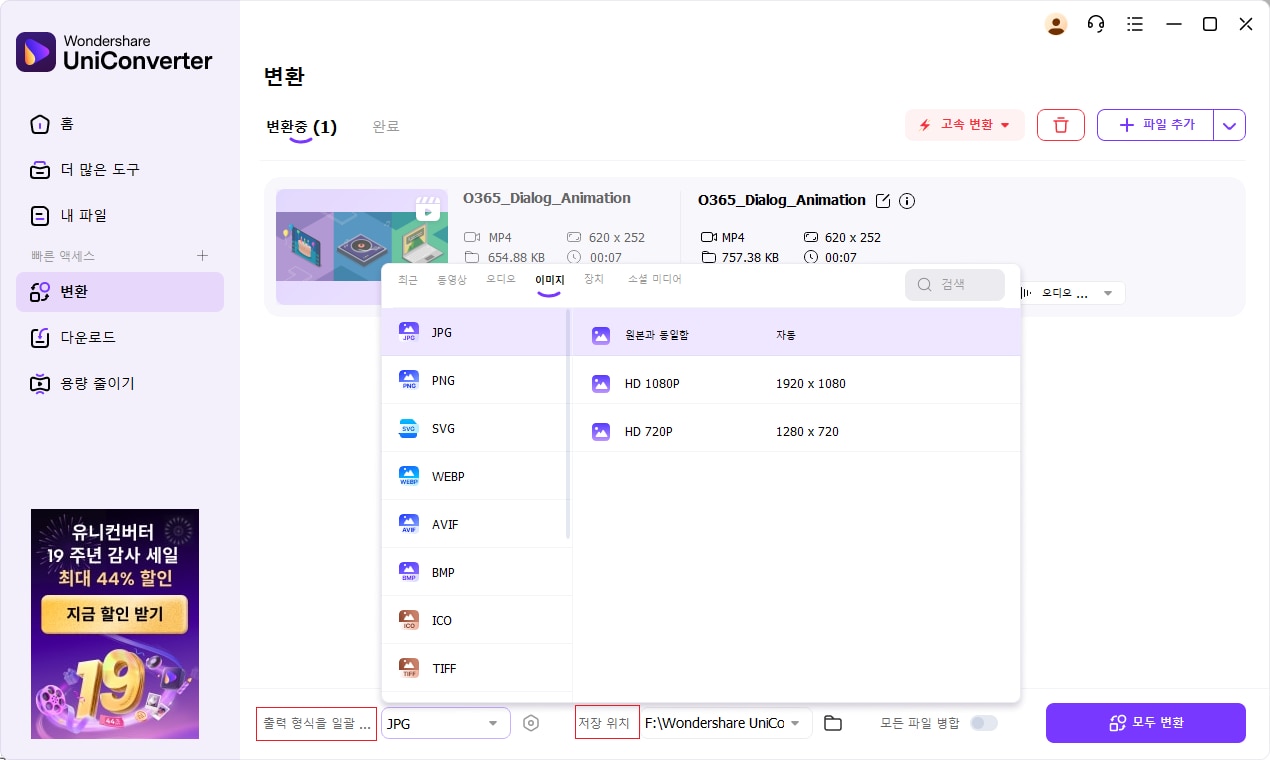
Task: Browse output folder with the folder icon
Action: click(833, 723)
